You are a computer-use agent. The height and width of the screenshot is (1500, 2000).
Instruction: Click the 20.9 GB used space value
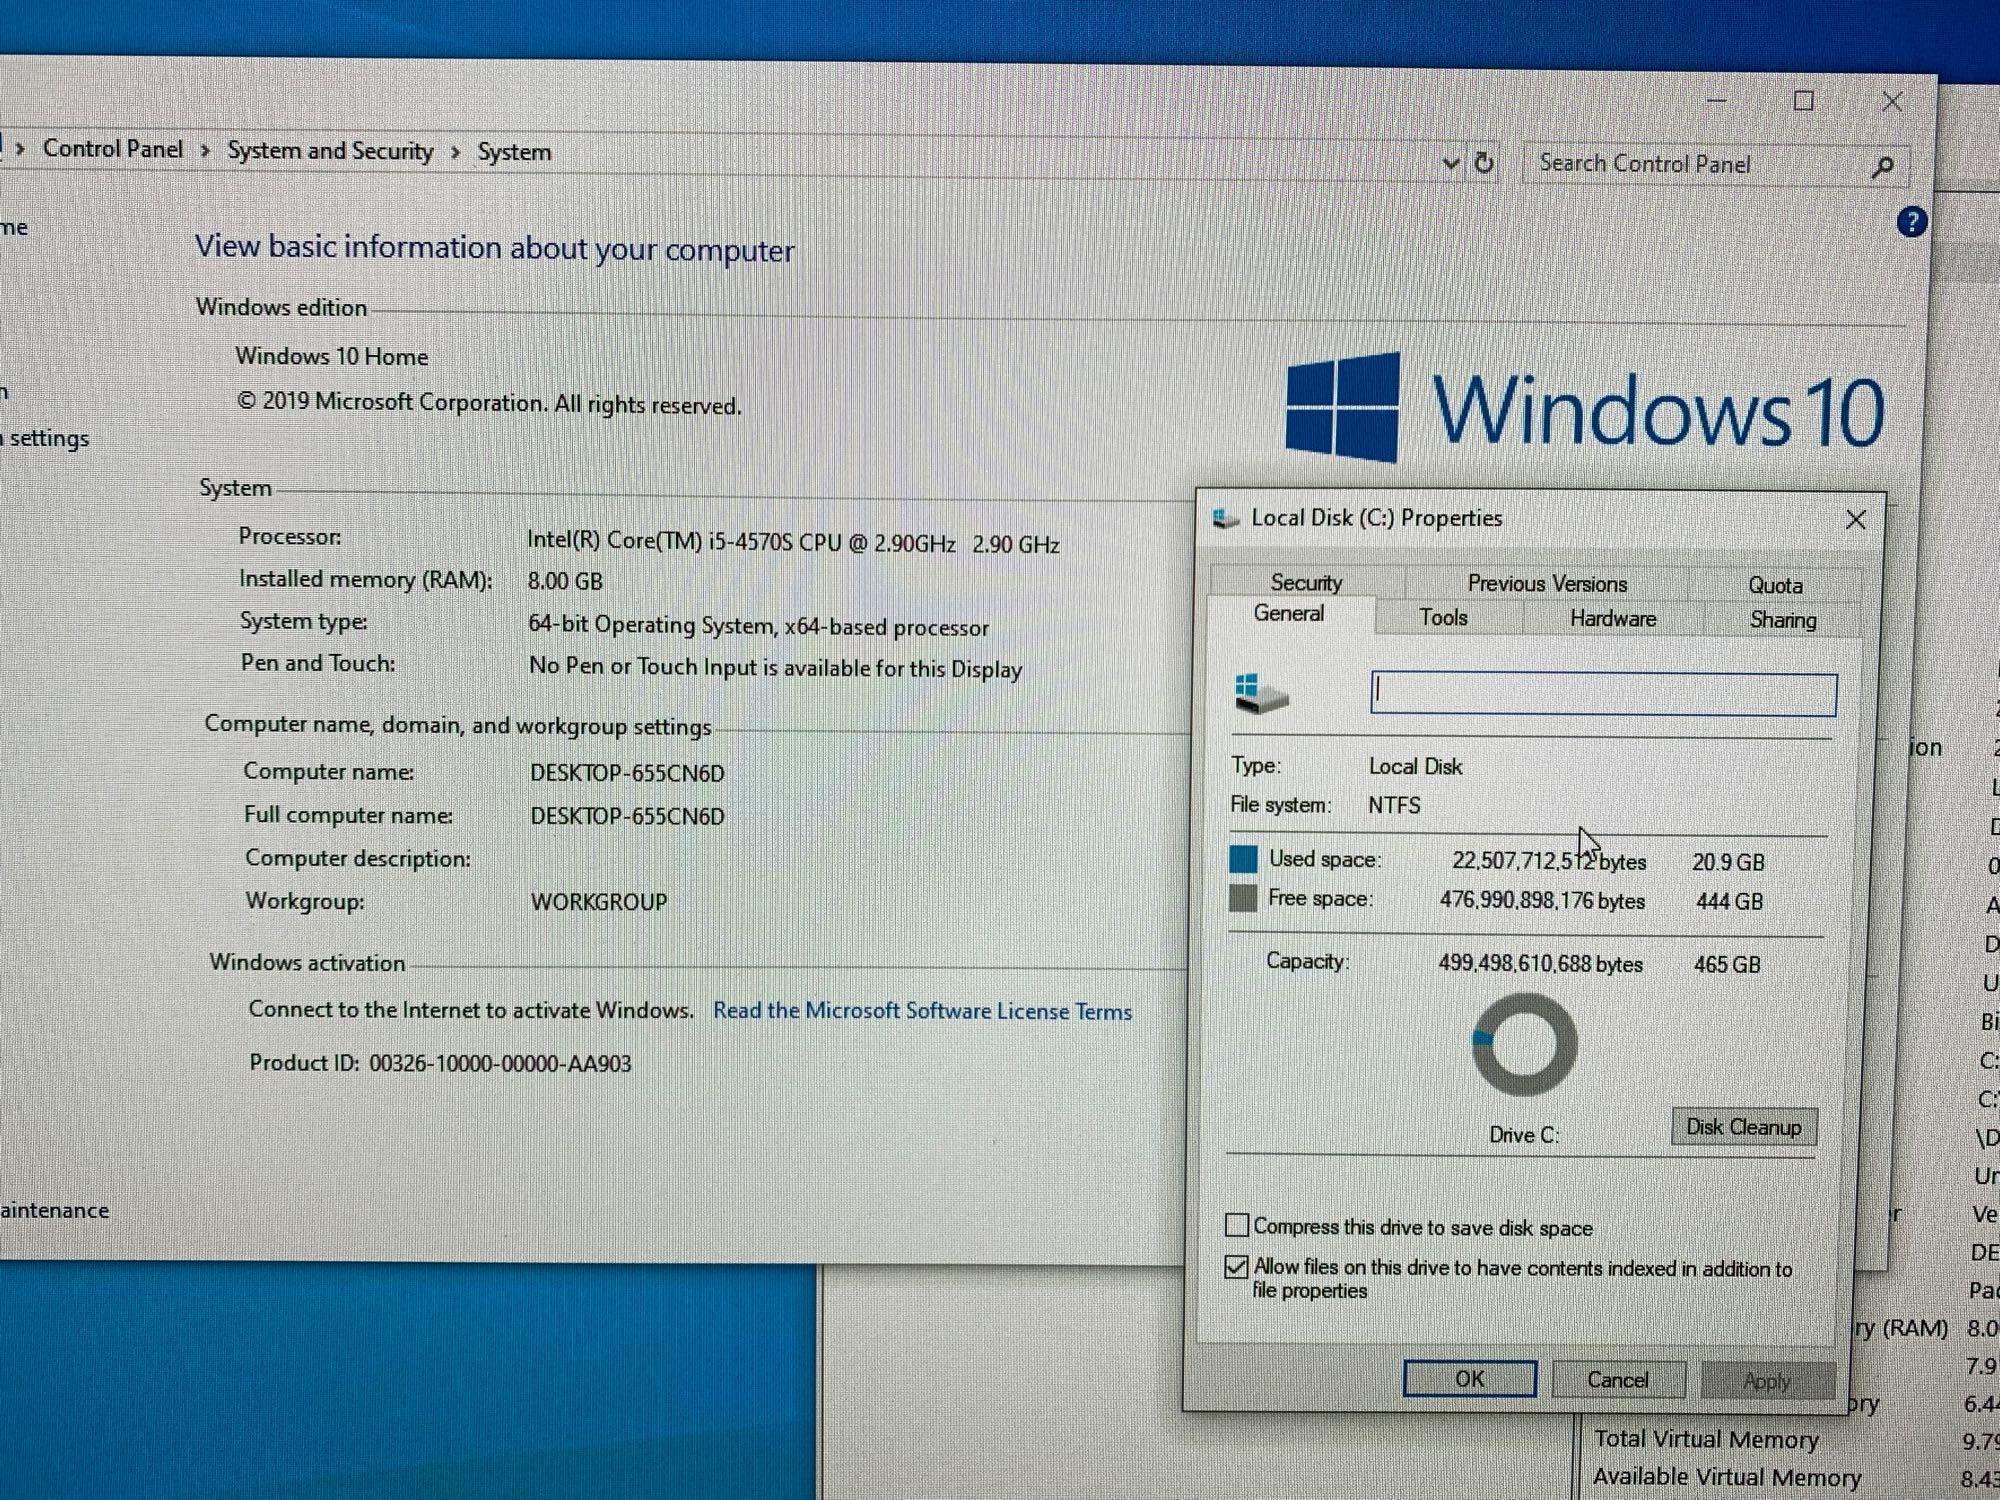[x=1728, y=862]
